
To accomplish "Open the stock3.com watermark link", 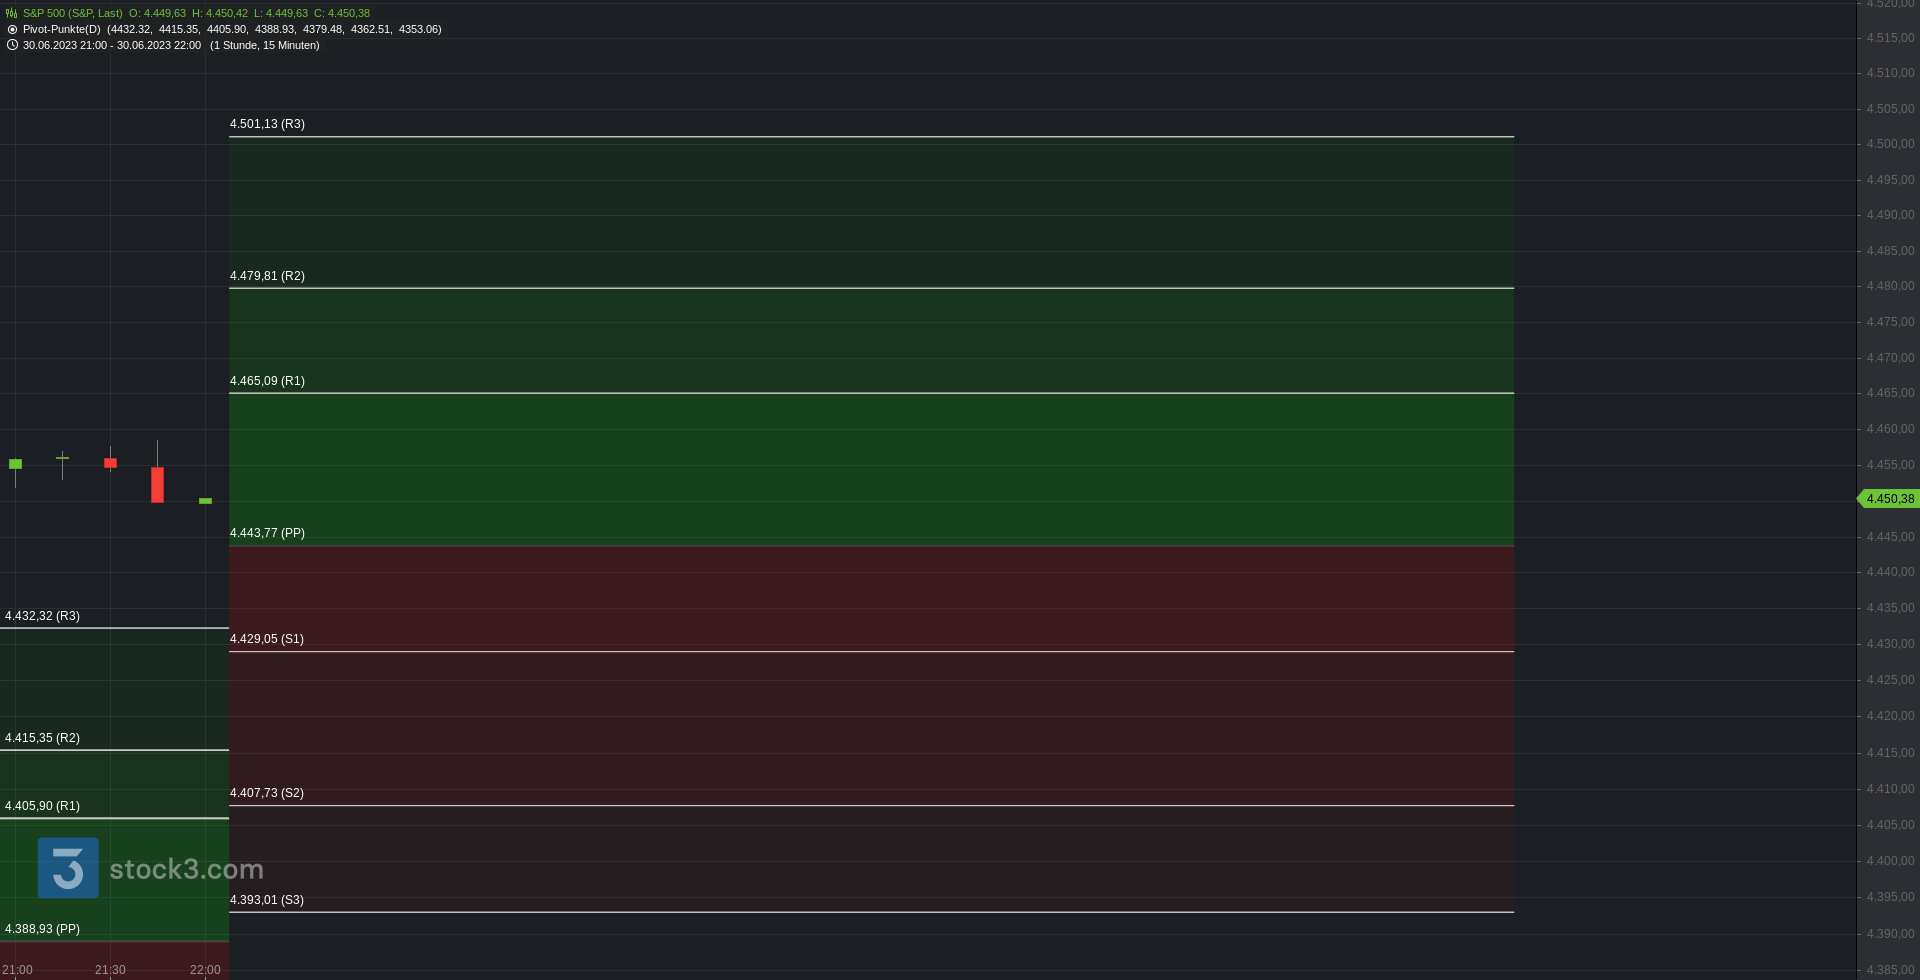I will point(187,869).
